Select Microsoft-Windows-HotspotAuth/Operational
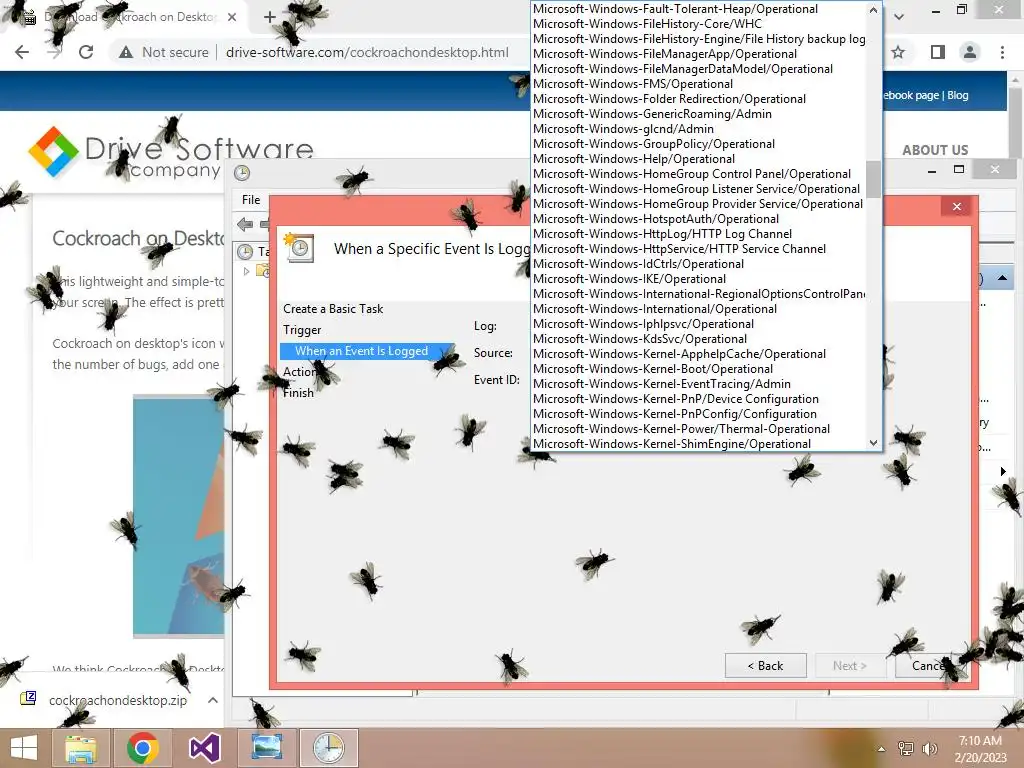Screen dimensions: 1024x768 coord(699,219)
